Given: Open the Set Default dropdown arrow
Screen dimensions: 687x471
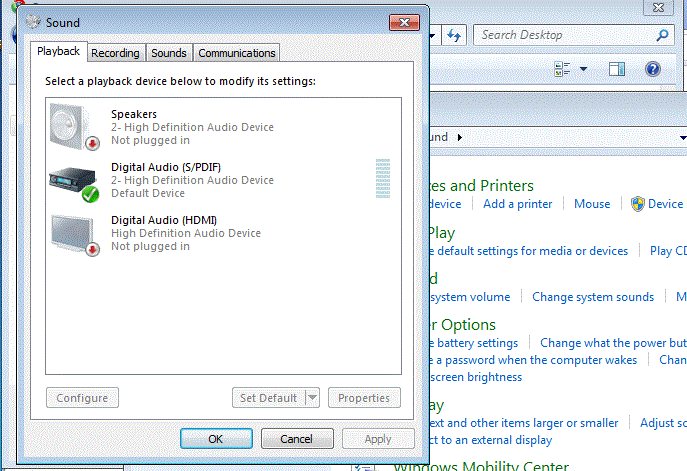Looking at the screenshot, I should tap(312, 398).
